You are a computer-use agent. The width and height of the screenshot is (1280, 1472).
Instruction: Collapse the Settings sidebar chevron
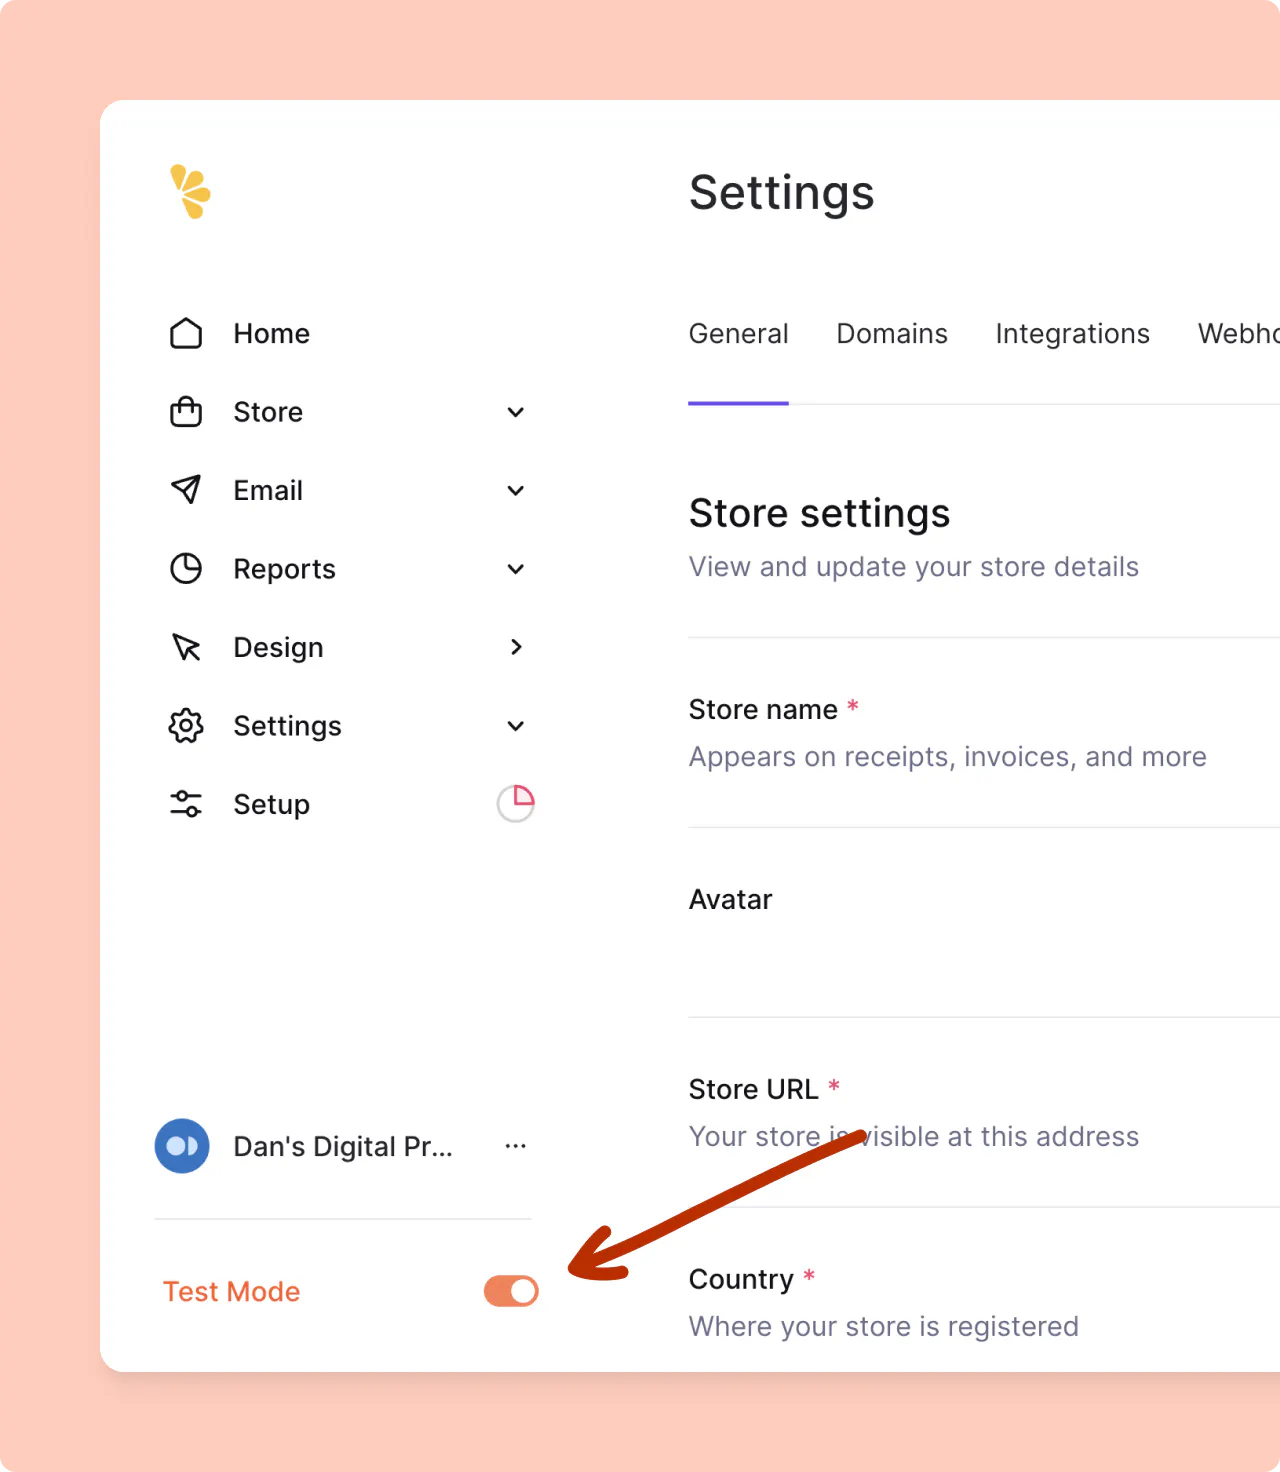pyautogui.click(x=516, y=726)
